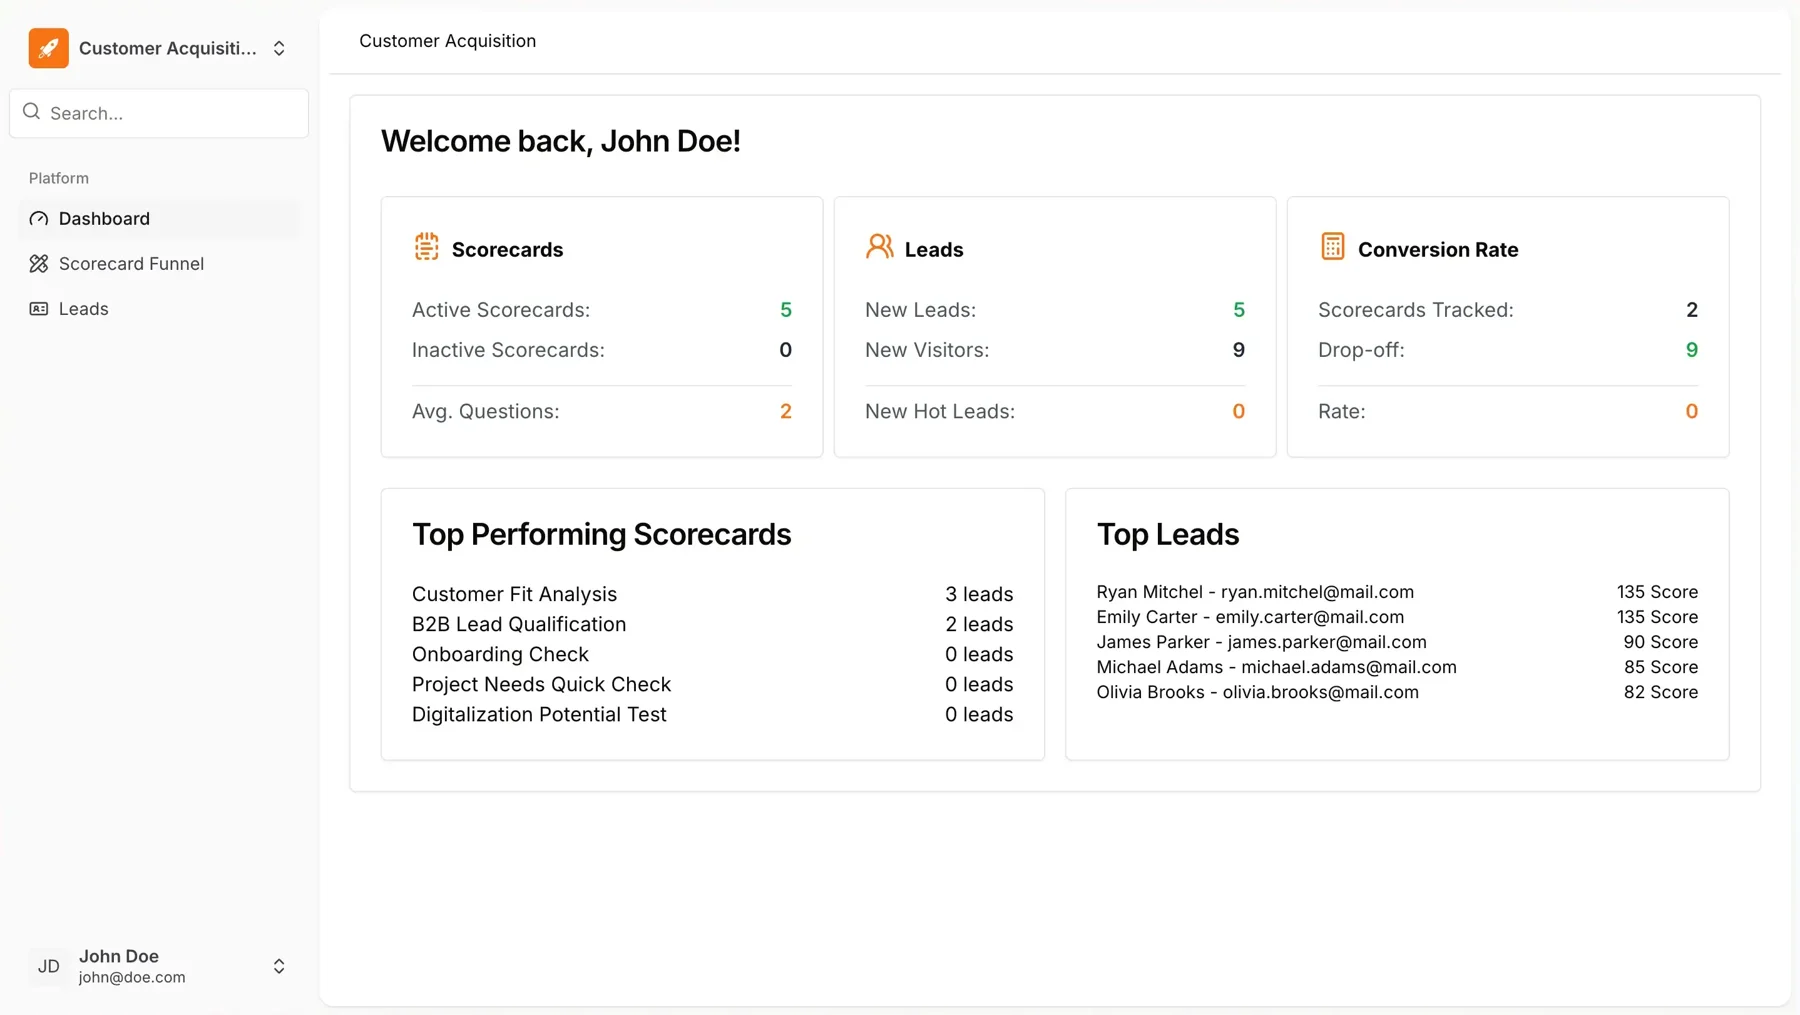1800x1015 pixels.
Task: Focus the Search input field
Action: pyautogui.click(x=159, y=113)
